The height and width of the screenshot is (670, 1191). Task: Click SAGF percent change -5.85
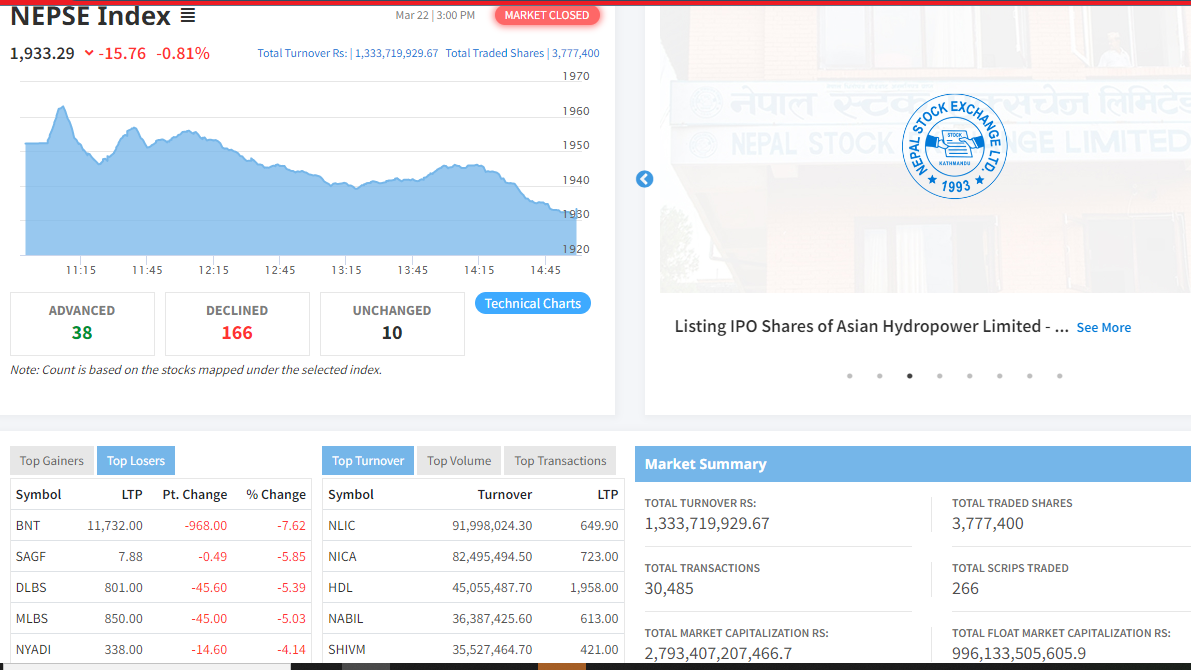[291, 557]
